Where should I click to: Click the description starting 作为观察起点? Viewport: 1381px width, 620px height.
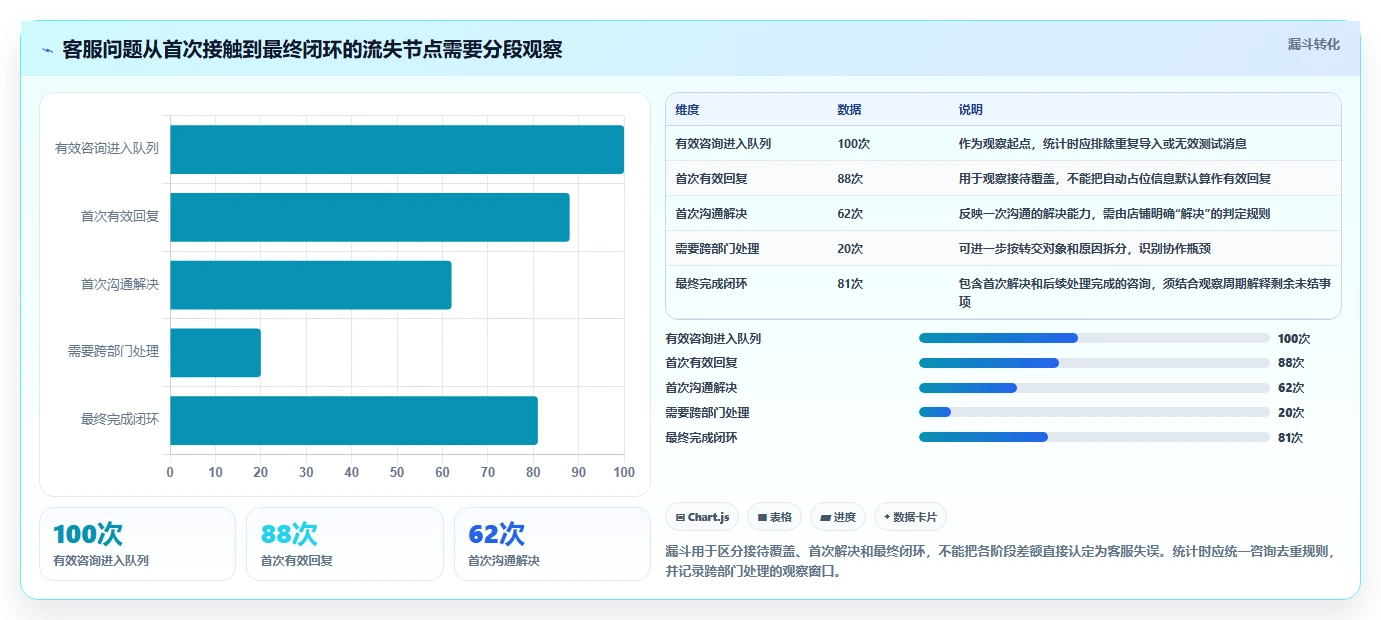(1103, 144)
